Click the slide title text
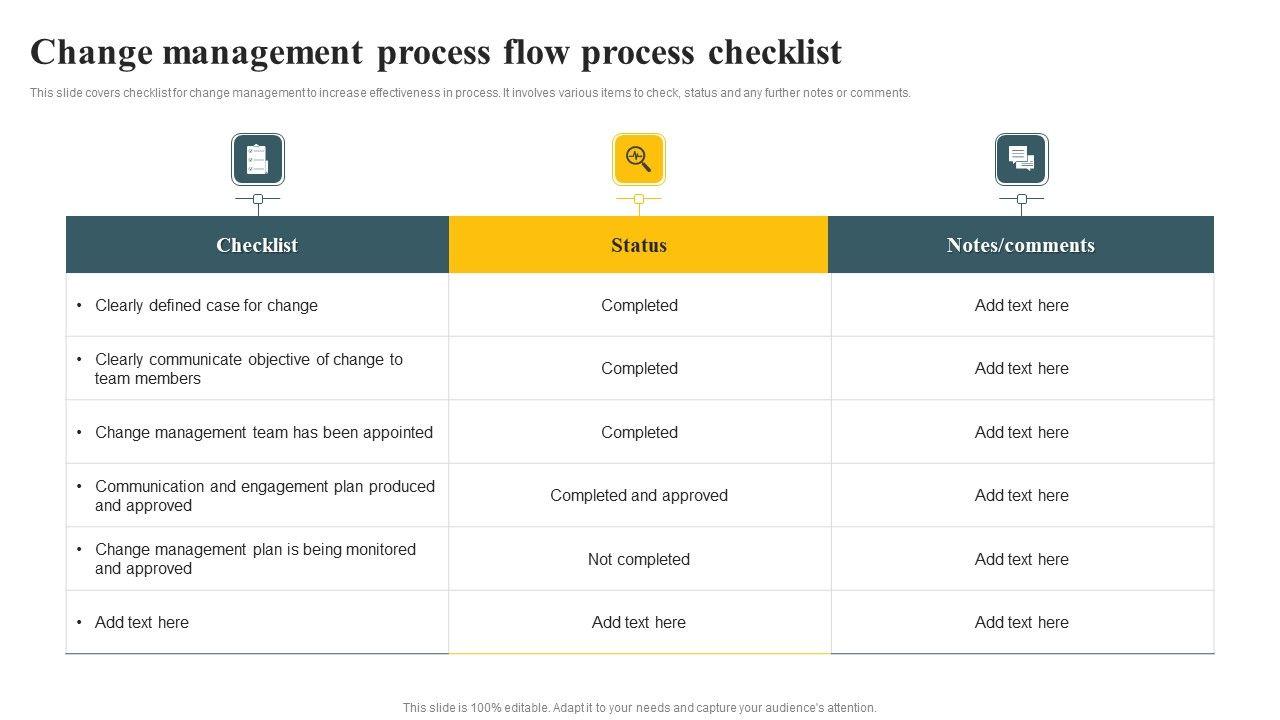Image resolution: width=1280 pixels, height=720 pixels. point(436,52)
